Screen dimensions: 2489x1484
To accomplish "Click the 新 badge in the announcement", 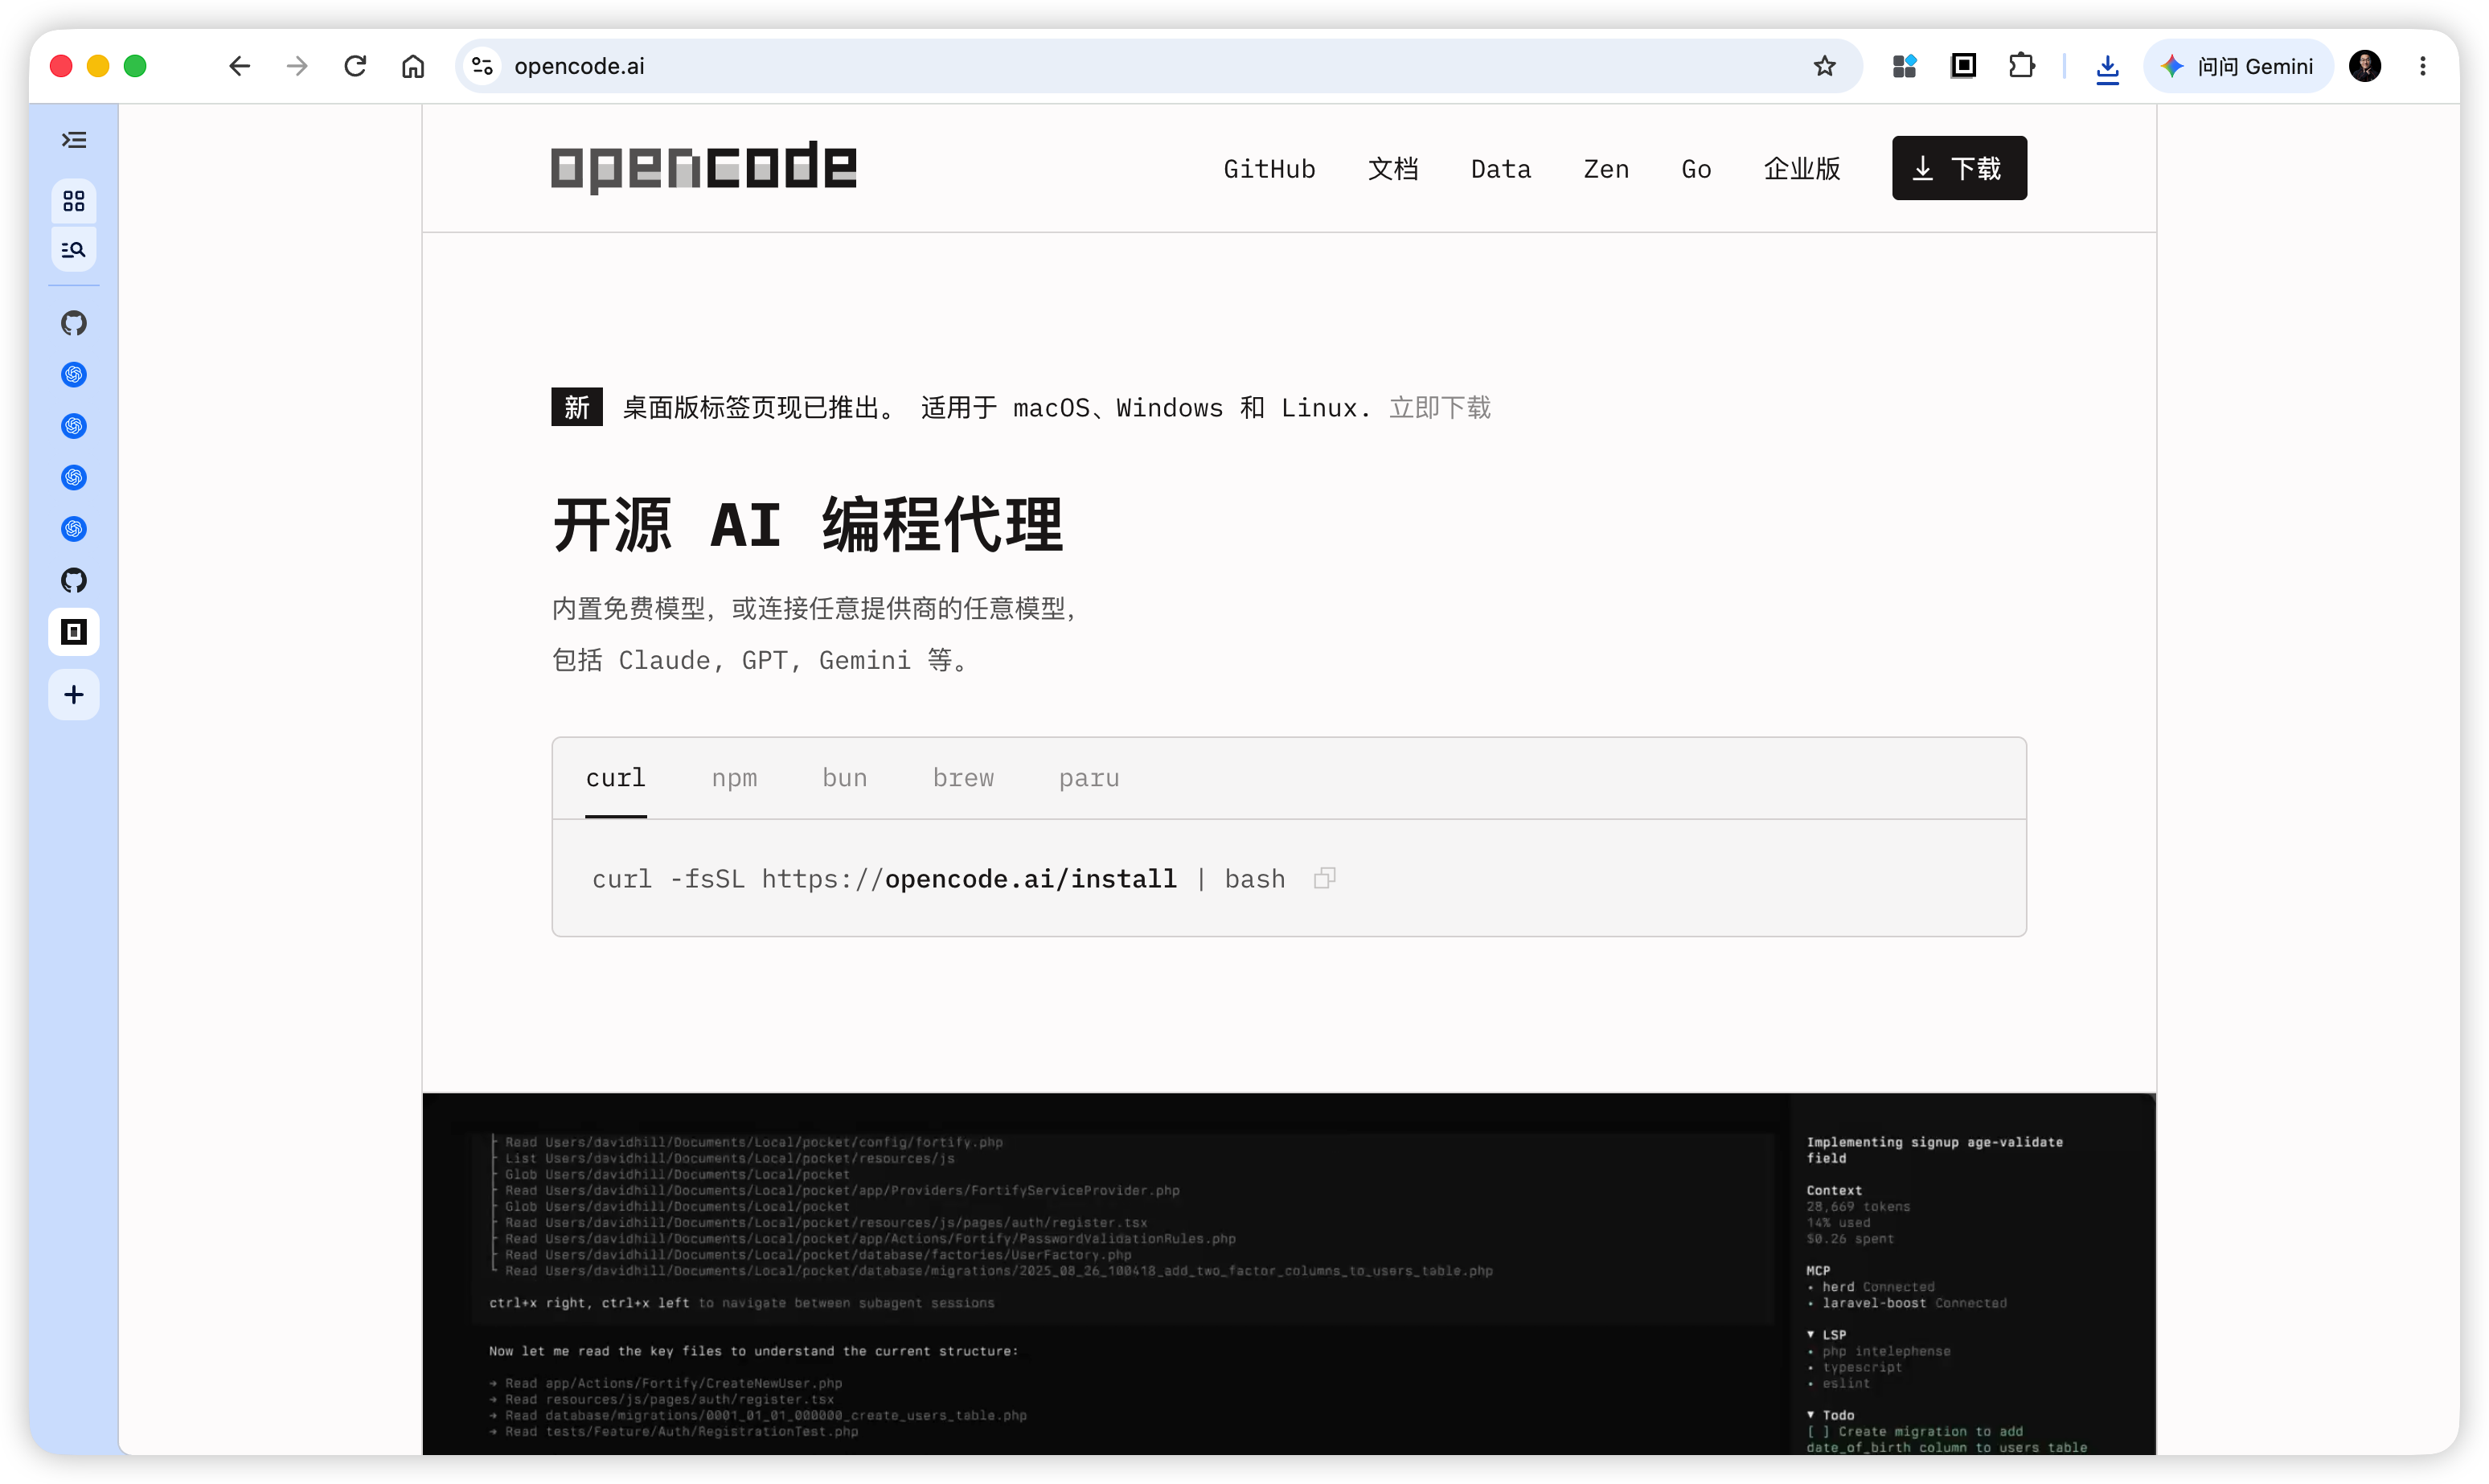I will (577, 407).
